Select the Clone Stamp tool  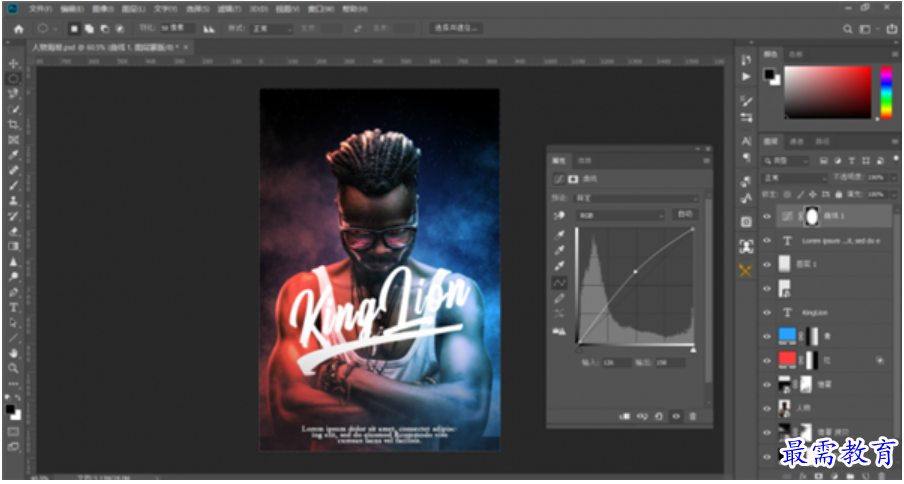coord(13,201)
